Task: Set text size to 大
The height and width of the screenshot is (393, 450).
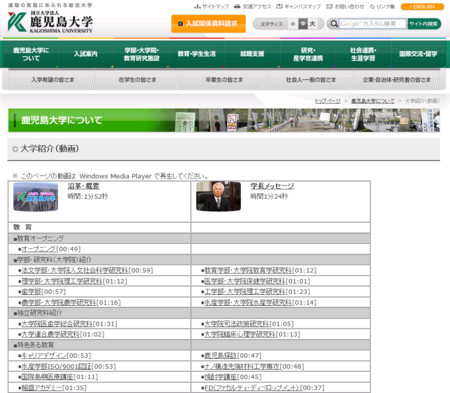Action: coord(312,24)
